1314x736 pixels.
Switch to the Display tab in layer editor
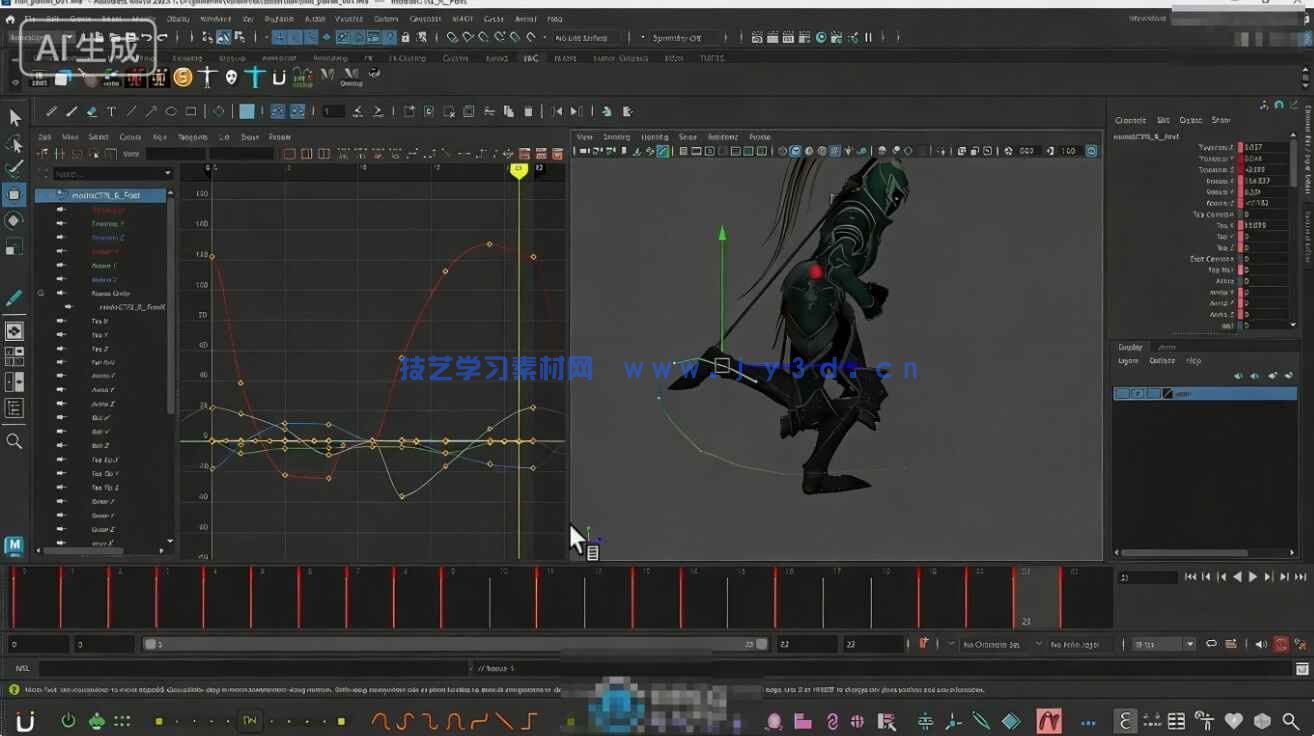1130,347
